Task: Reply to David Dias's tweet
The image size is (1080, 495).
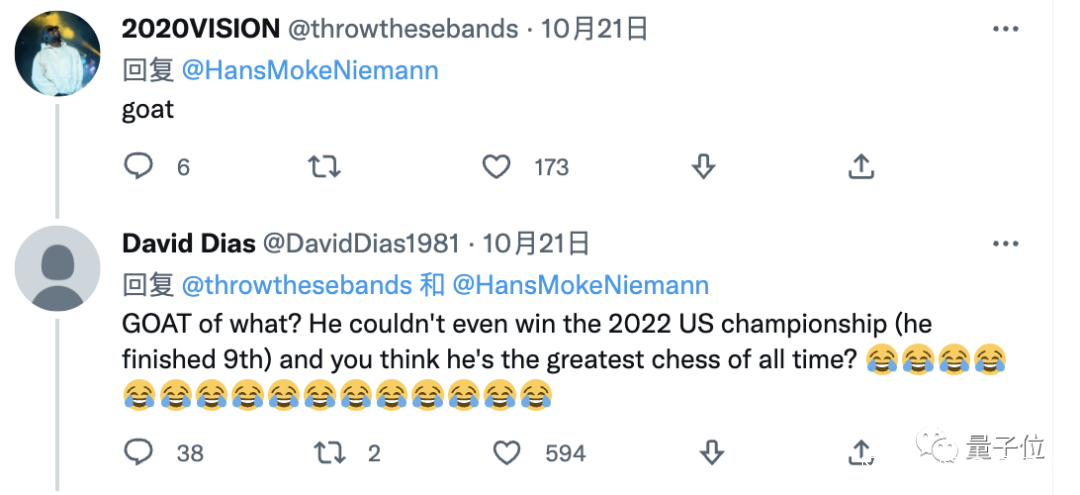Action: point(138,452)
